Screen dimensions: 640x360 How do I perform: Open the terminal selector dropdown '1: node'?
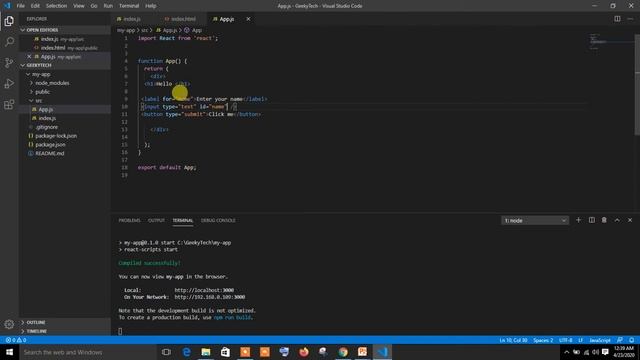click(535, 220)
